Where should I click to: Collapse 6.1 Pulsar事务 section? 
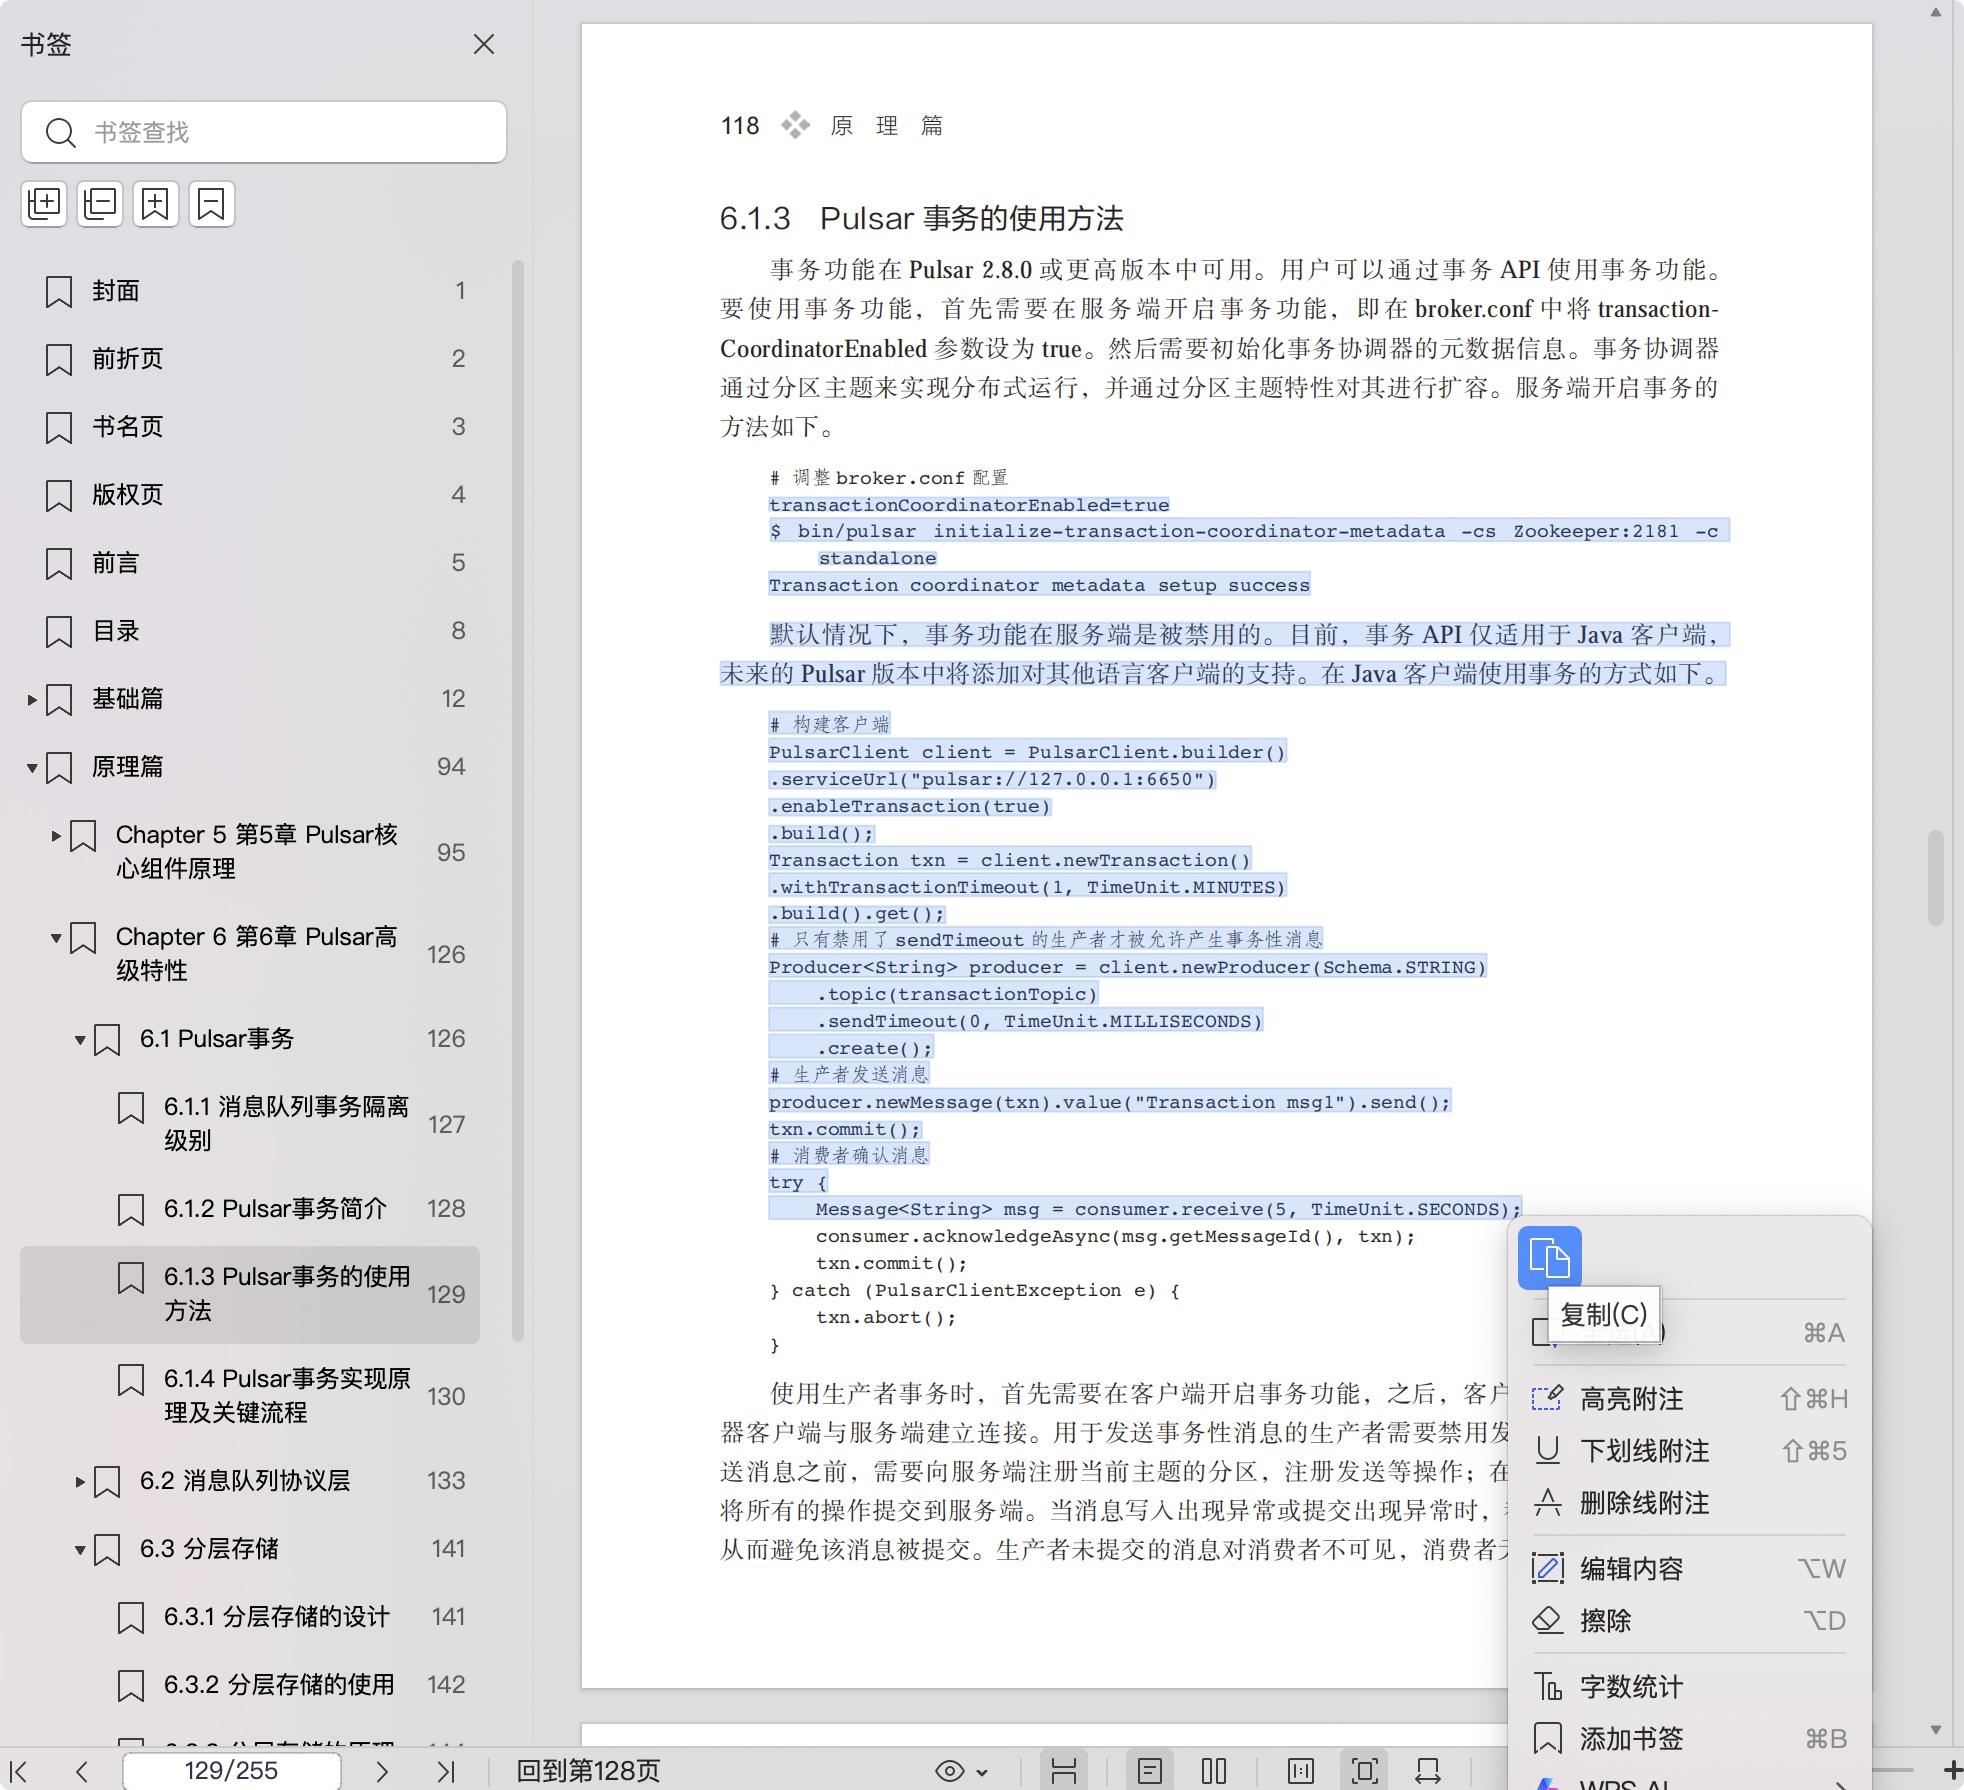pos(80,1040)
